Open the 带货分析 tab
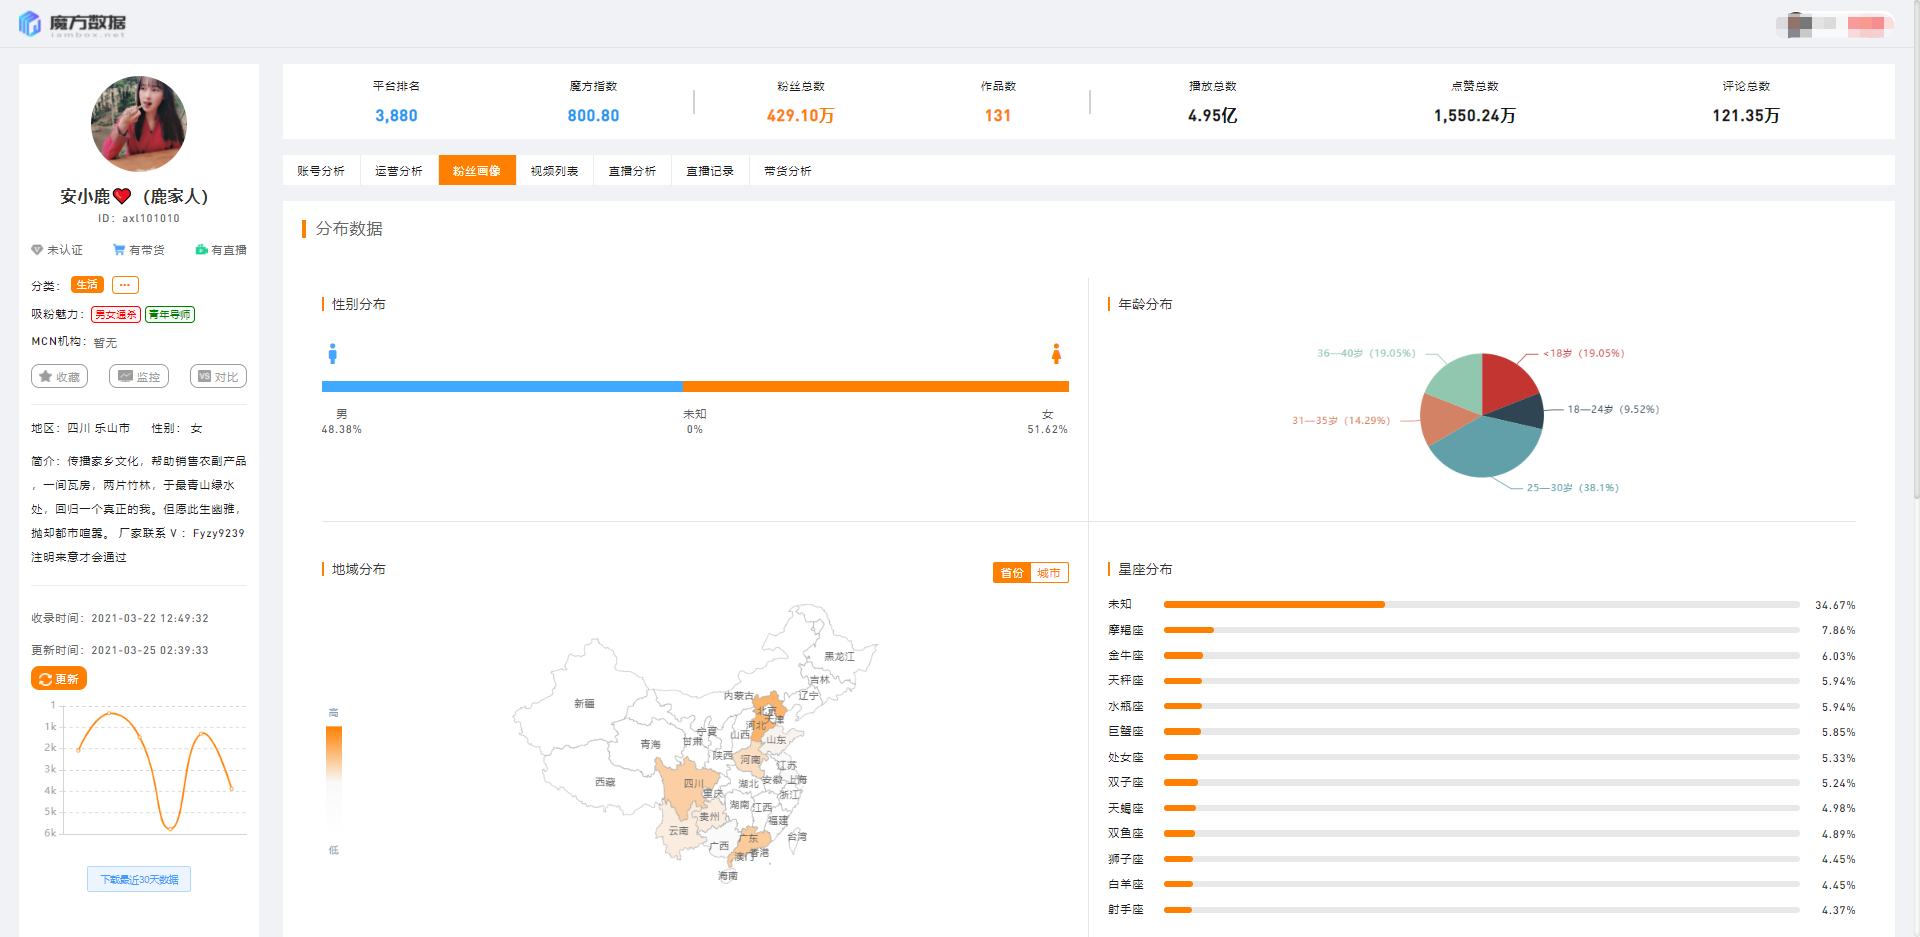The image size is (1920, 937). click(x=788, y=171)
